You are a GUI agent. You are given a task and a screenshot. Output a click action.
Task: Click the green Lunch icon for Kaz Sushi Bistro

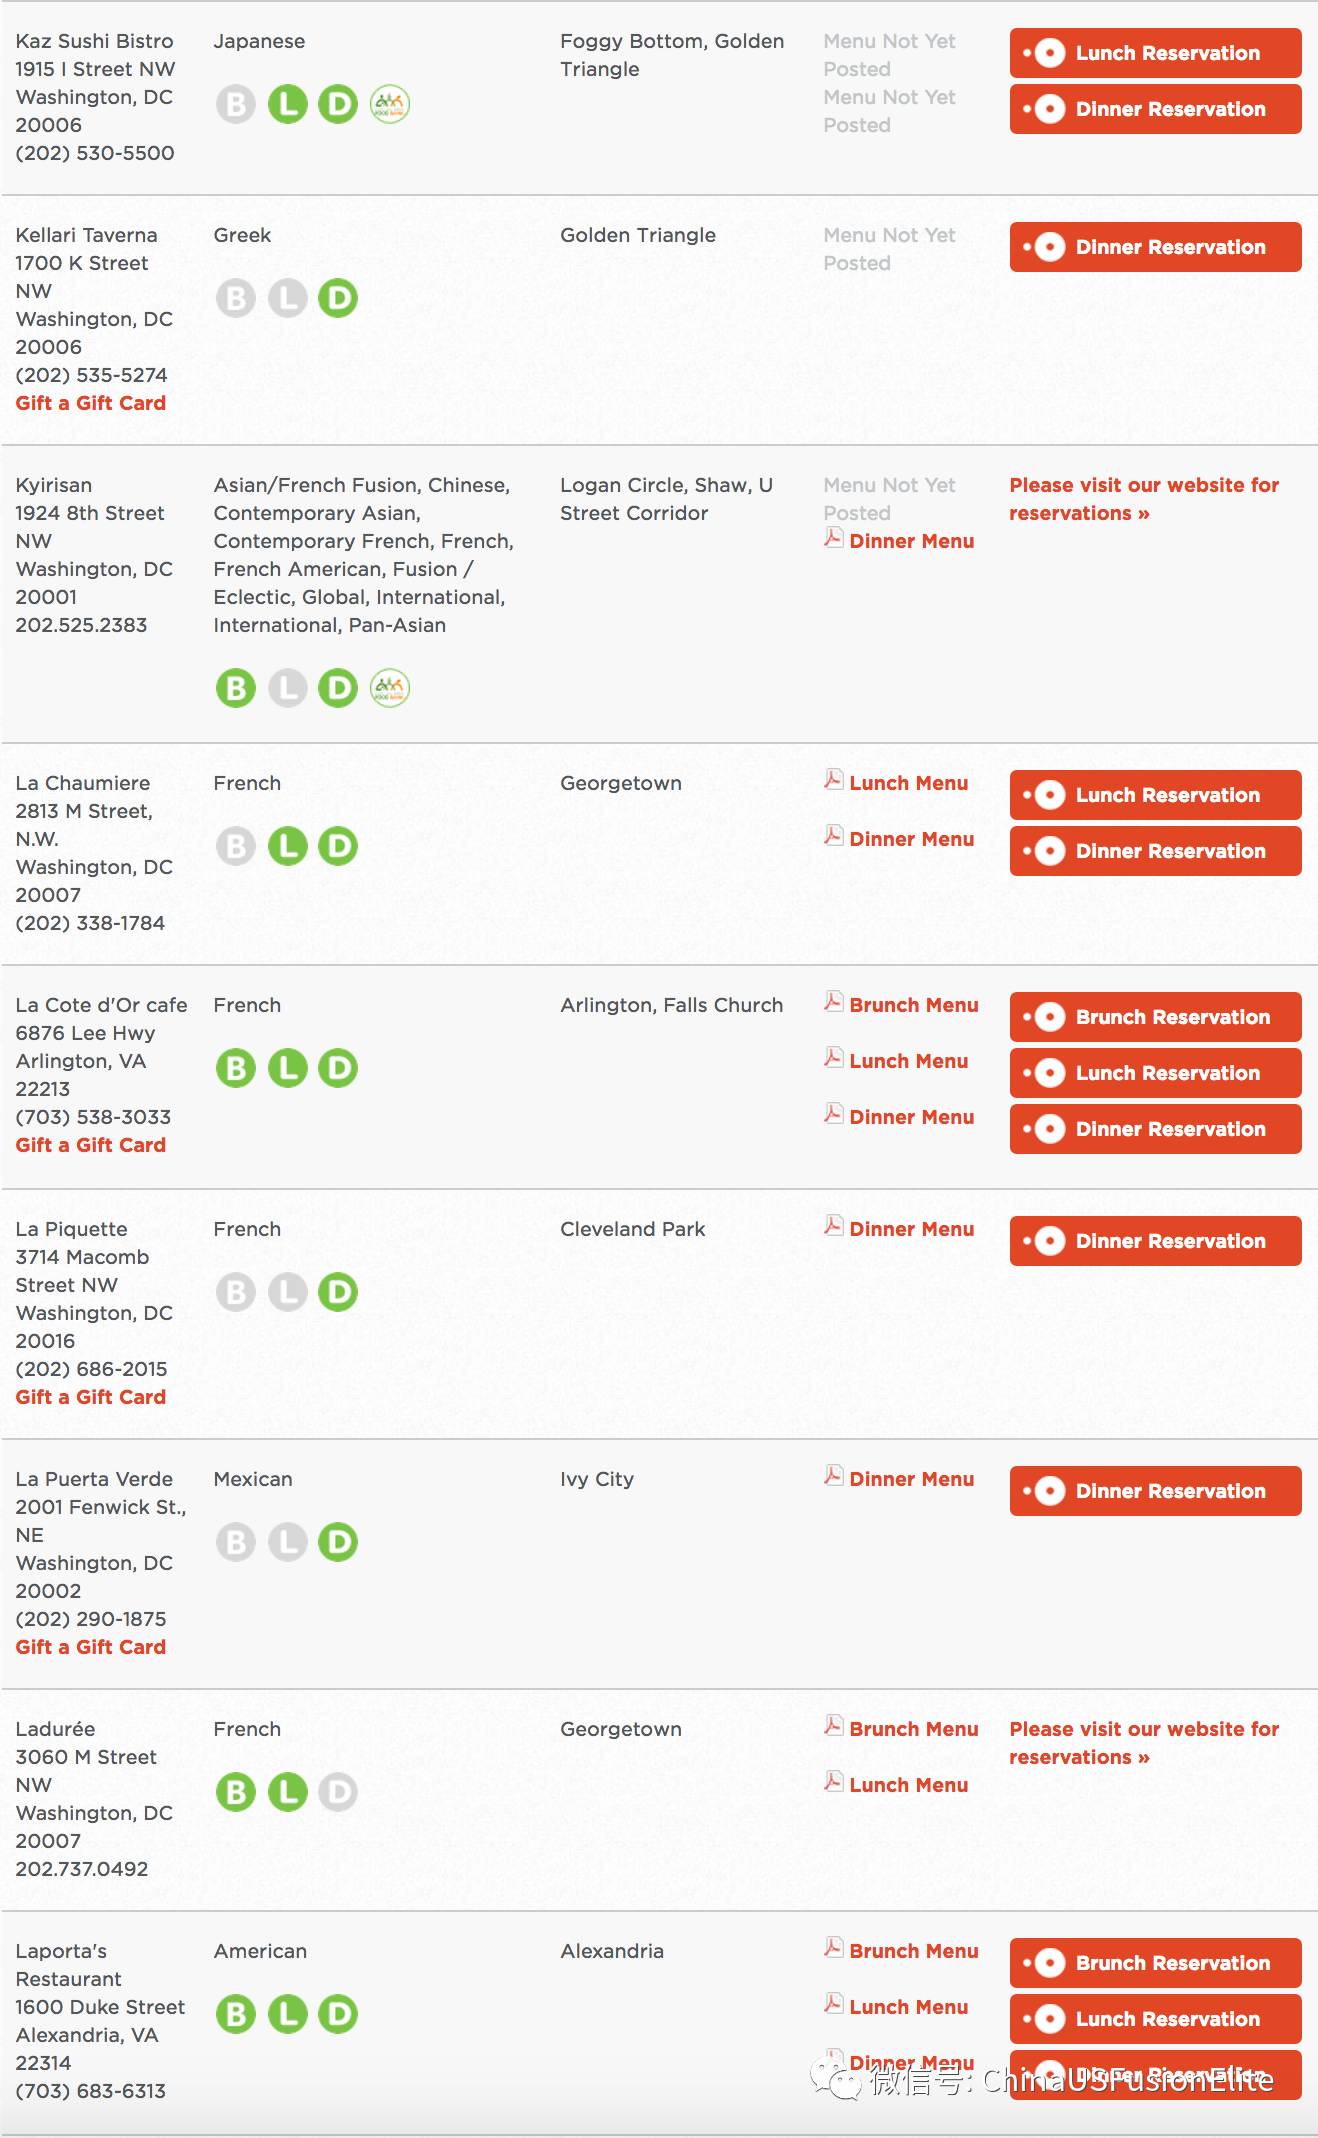pos(287,104)
